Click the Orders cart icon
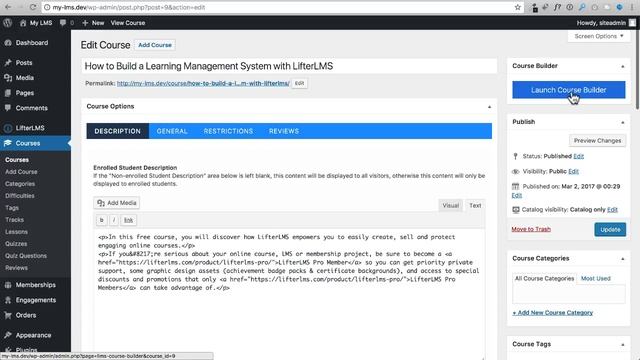Screen dimensions: 640x360 point(7,315)
